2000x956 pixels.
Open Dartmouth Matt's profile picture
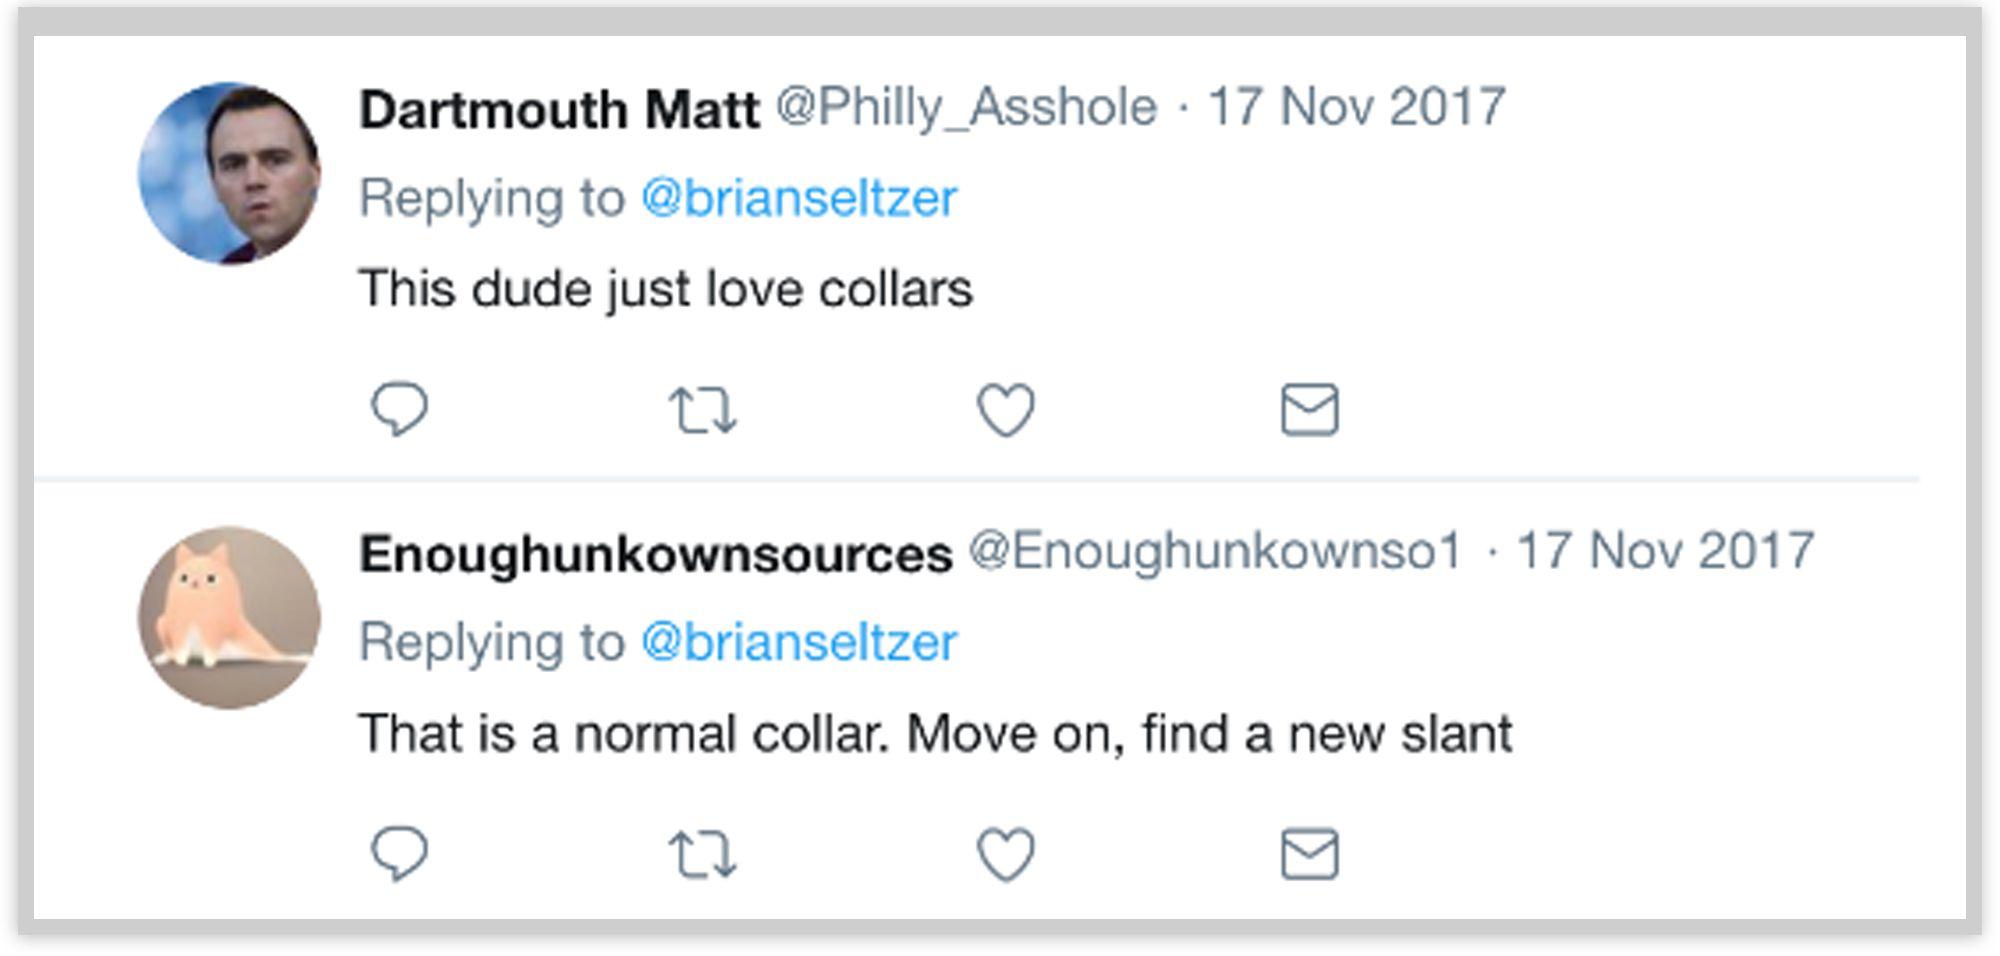(x=229, y=174)
